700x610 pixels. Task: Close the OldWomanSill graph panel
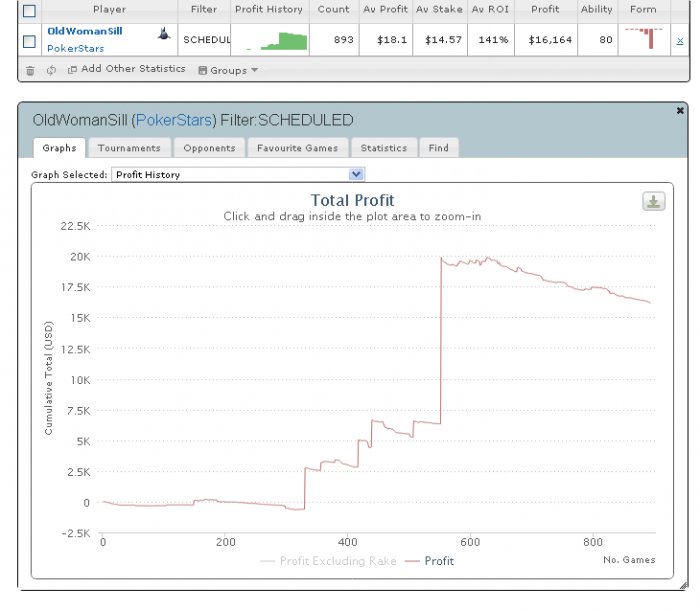[x=680, y=110]
